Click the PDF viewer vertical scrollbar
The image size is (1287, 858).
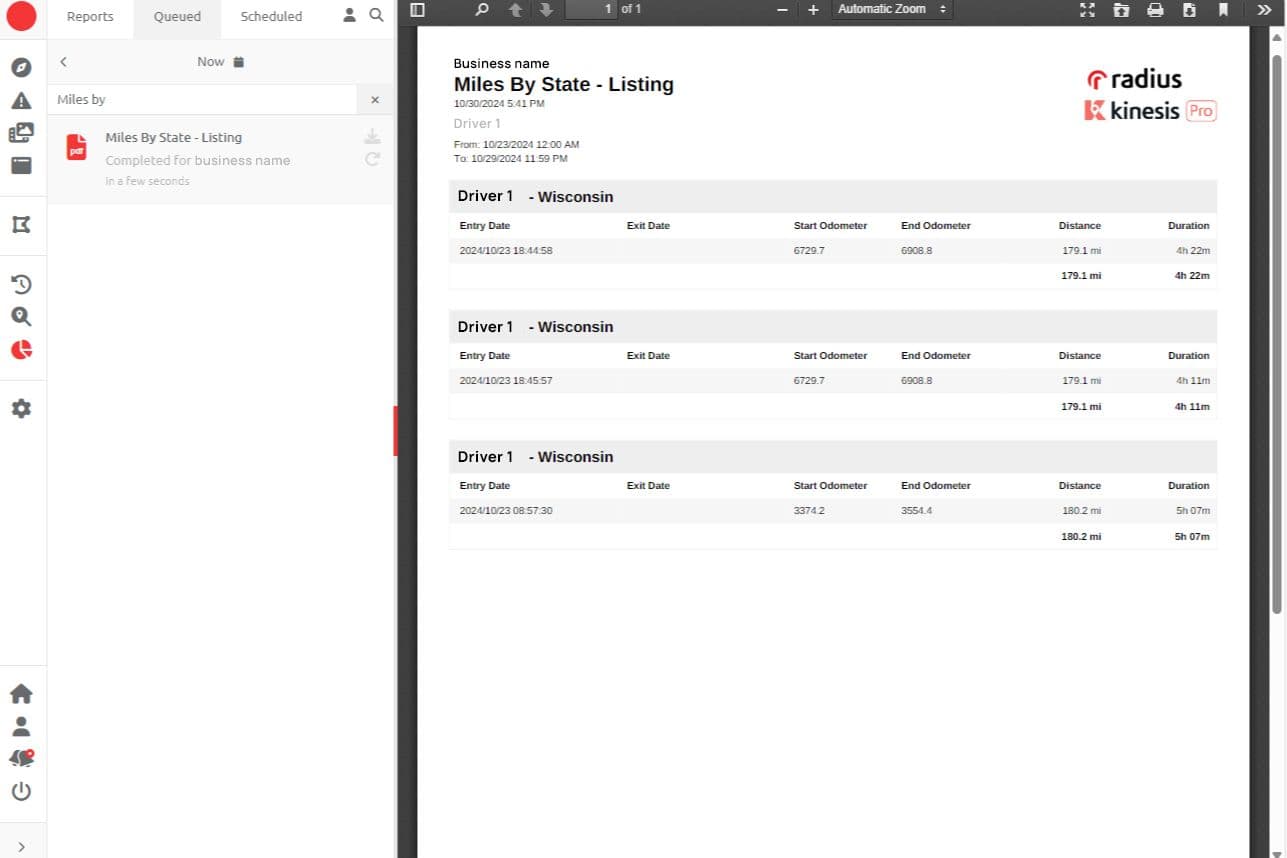[x=1277, y=330]
